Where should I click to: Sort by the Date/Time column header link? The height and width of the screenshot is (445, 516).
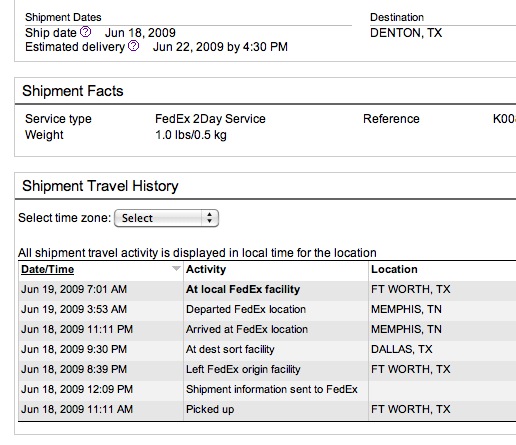47,269
